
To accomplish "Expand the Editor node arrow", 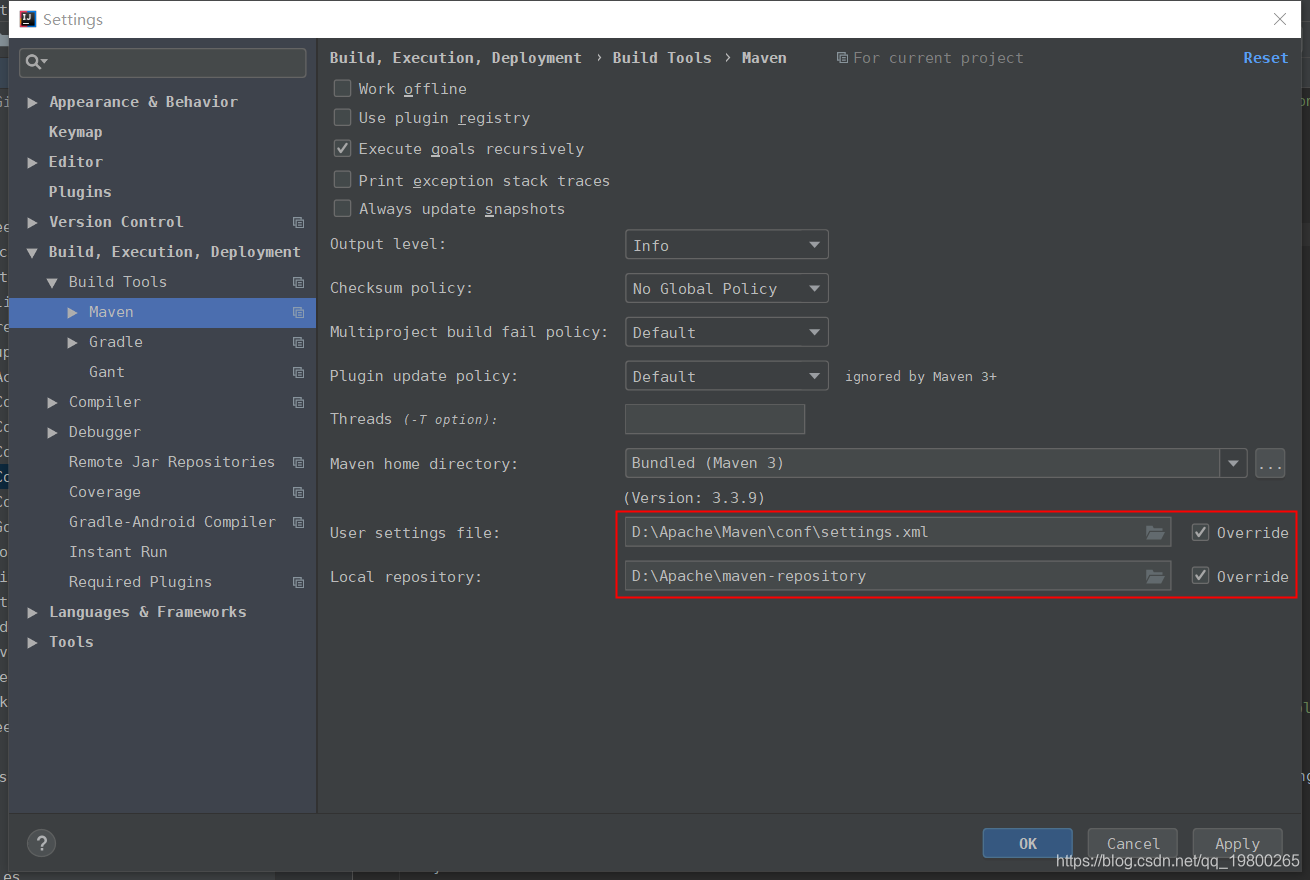I will pos(33,162).
